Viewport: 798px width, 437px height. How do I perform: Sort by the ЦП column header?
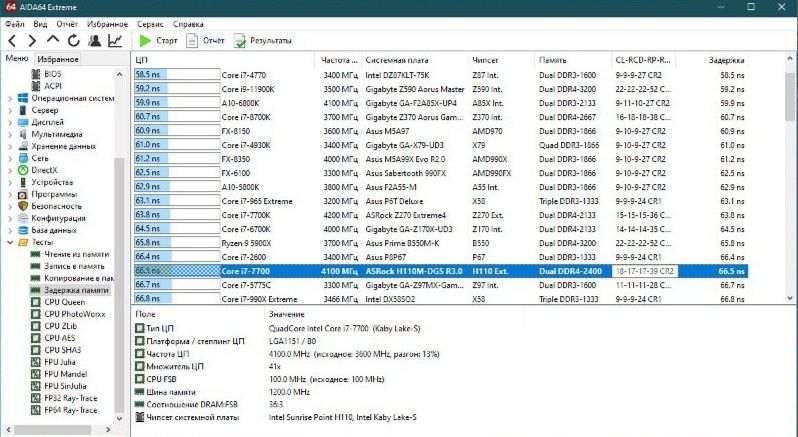click(223, 60)
